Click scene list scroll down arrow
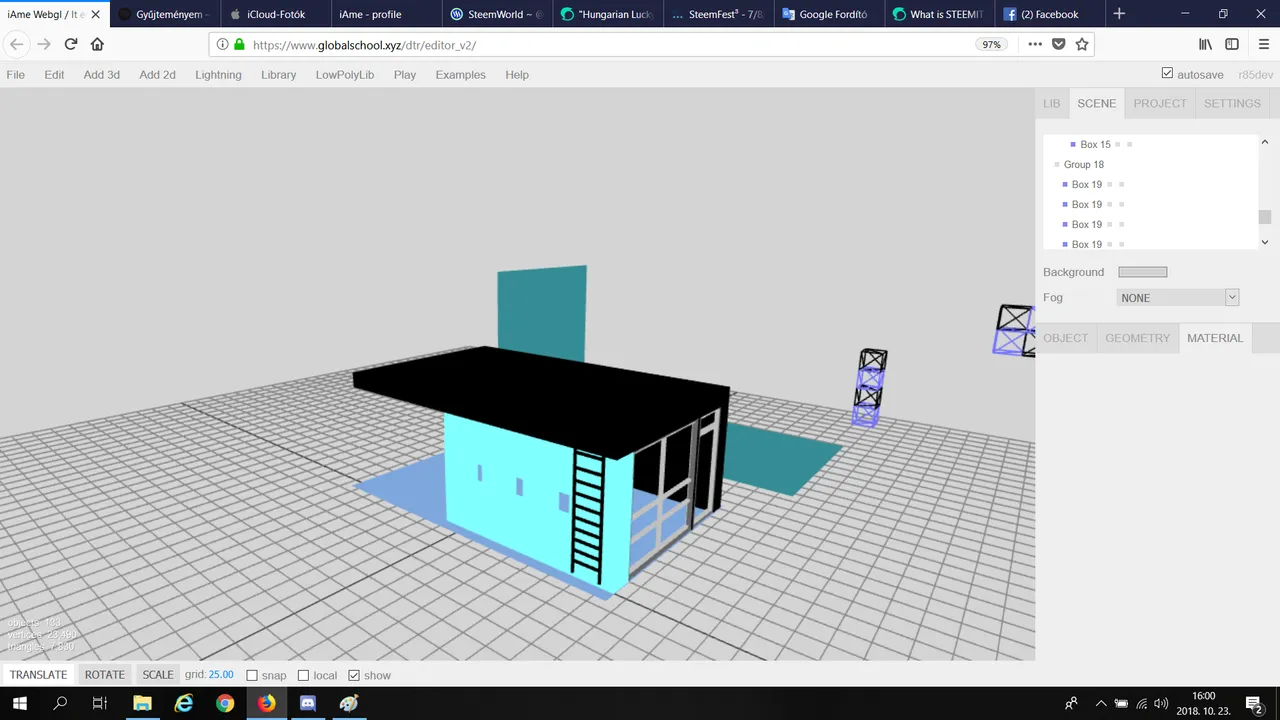Viewport: 1280px width, 720px height. [1264, 242]
